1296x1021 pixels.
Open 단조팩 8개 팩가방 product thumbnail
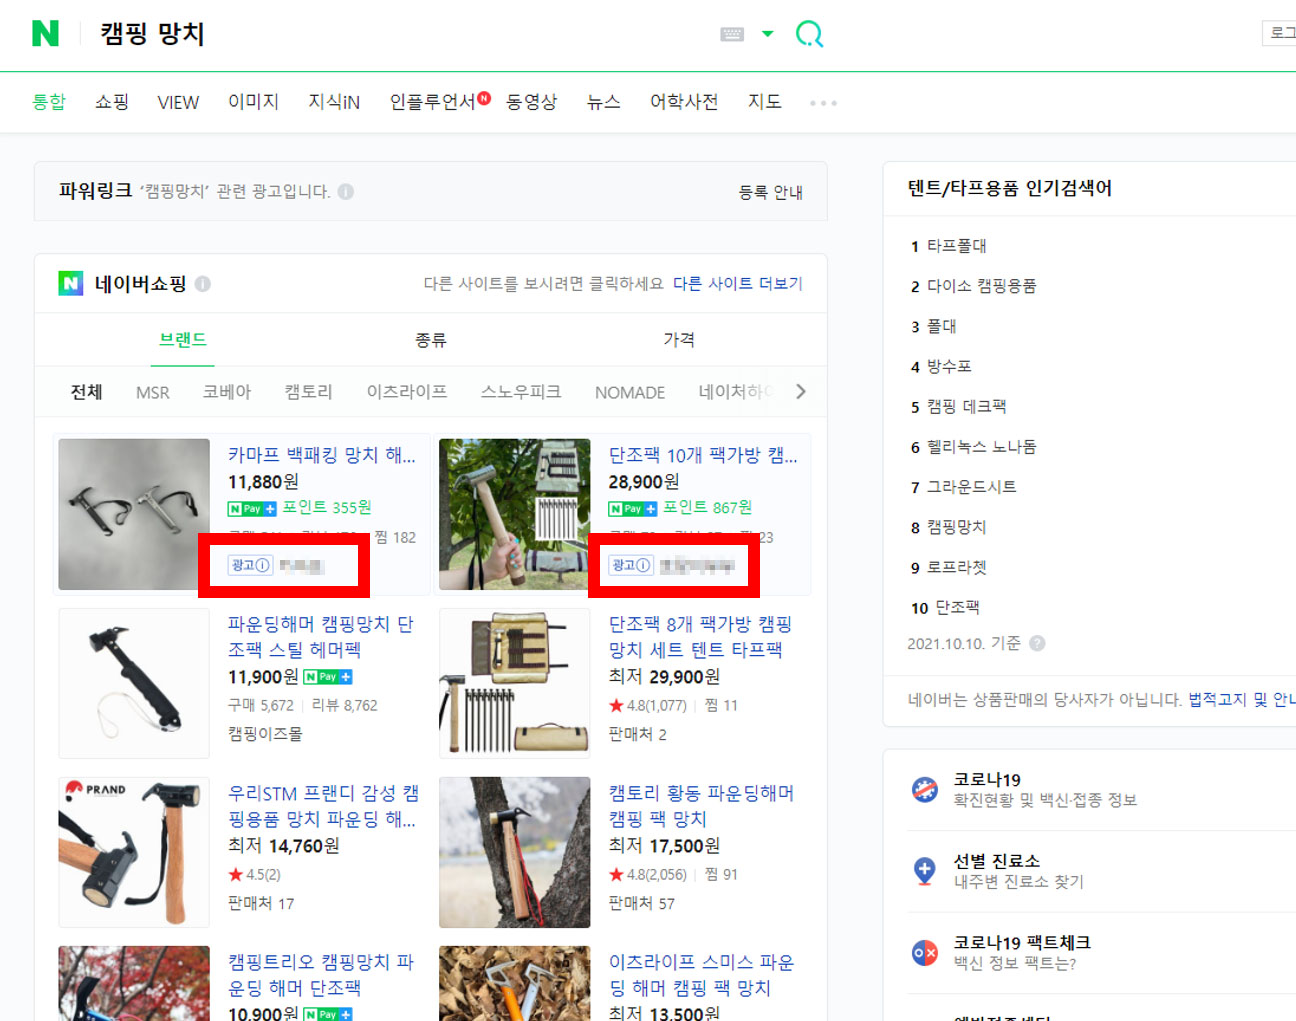515,683
